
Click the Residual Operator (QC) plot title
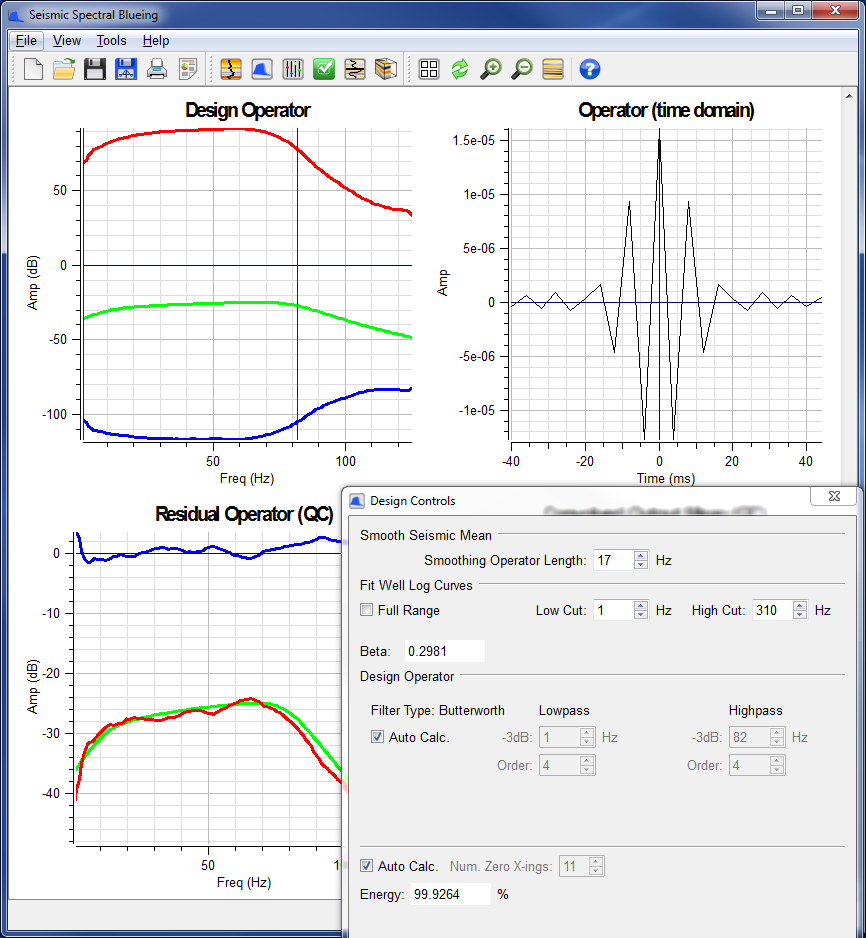(x=244, y=514)
